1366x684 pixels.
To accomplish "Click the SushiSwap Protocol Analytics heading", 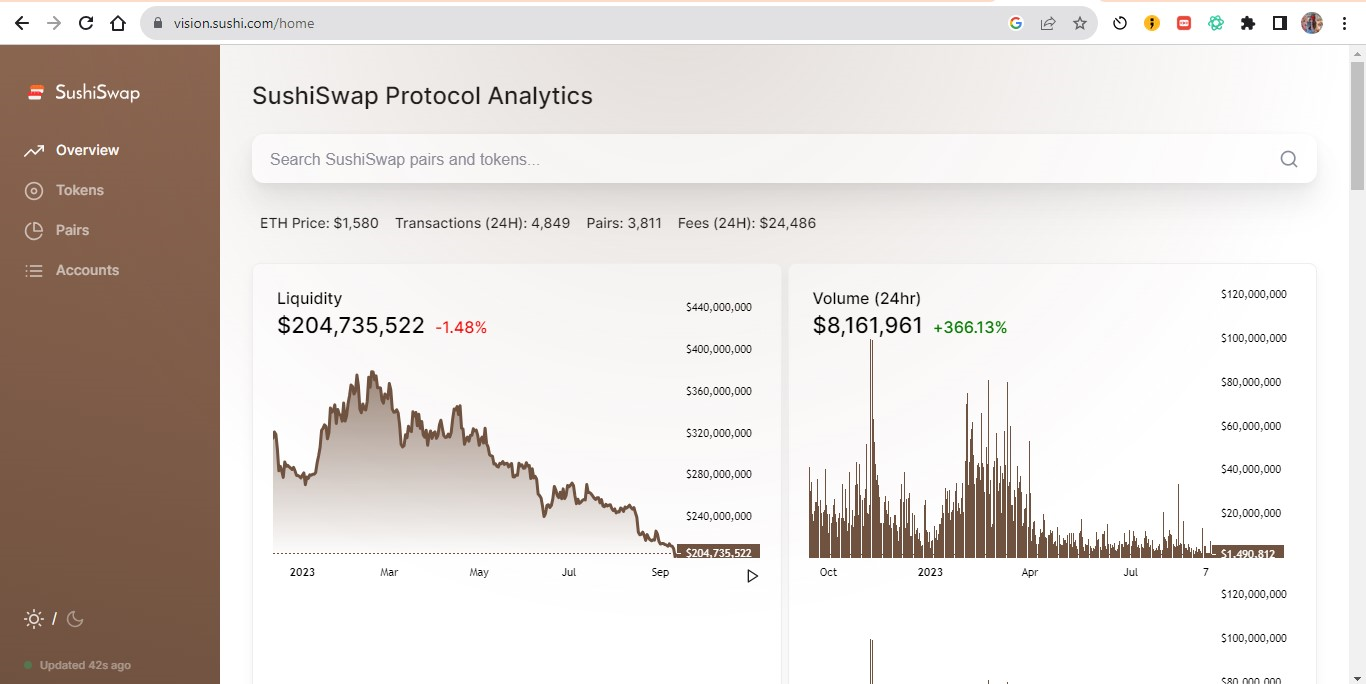I will pyautogui.click(x=422, y=96).
